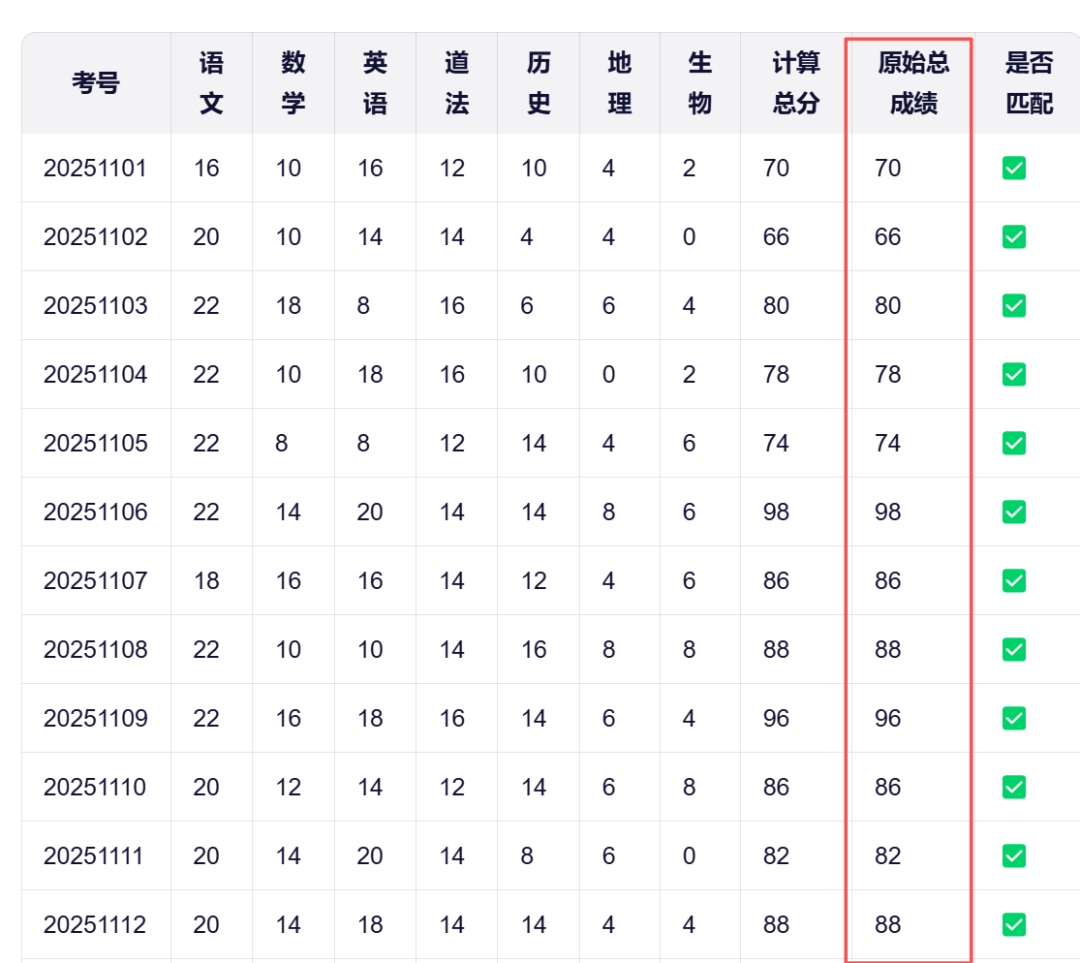The image size is (1080, 963).
Task: Click the green check icon for 20251107
Action: pyautogui.click(x=1014, y=581)
